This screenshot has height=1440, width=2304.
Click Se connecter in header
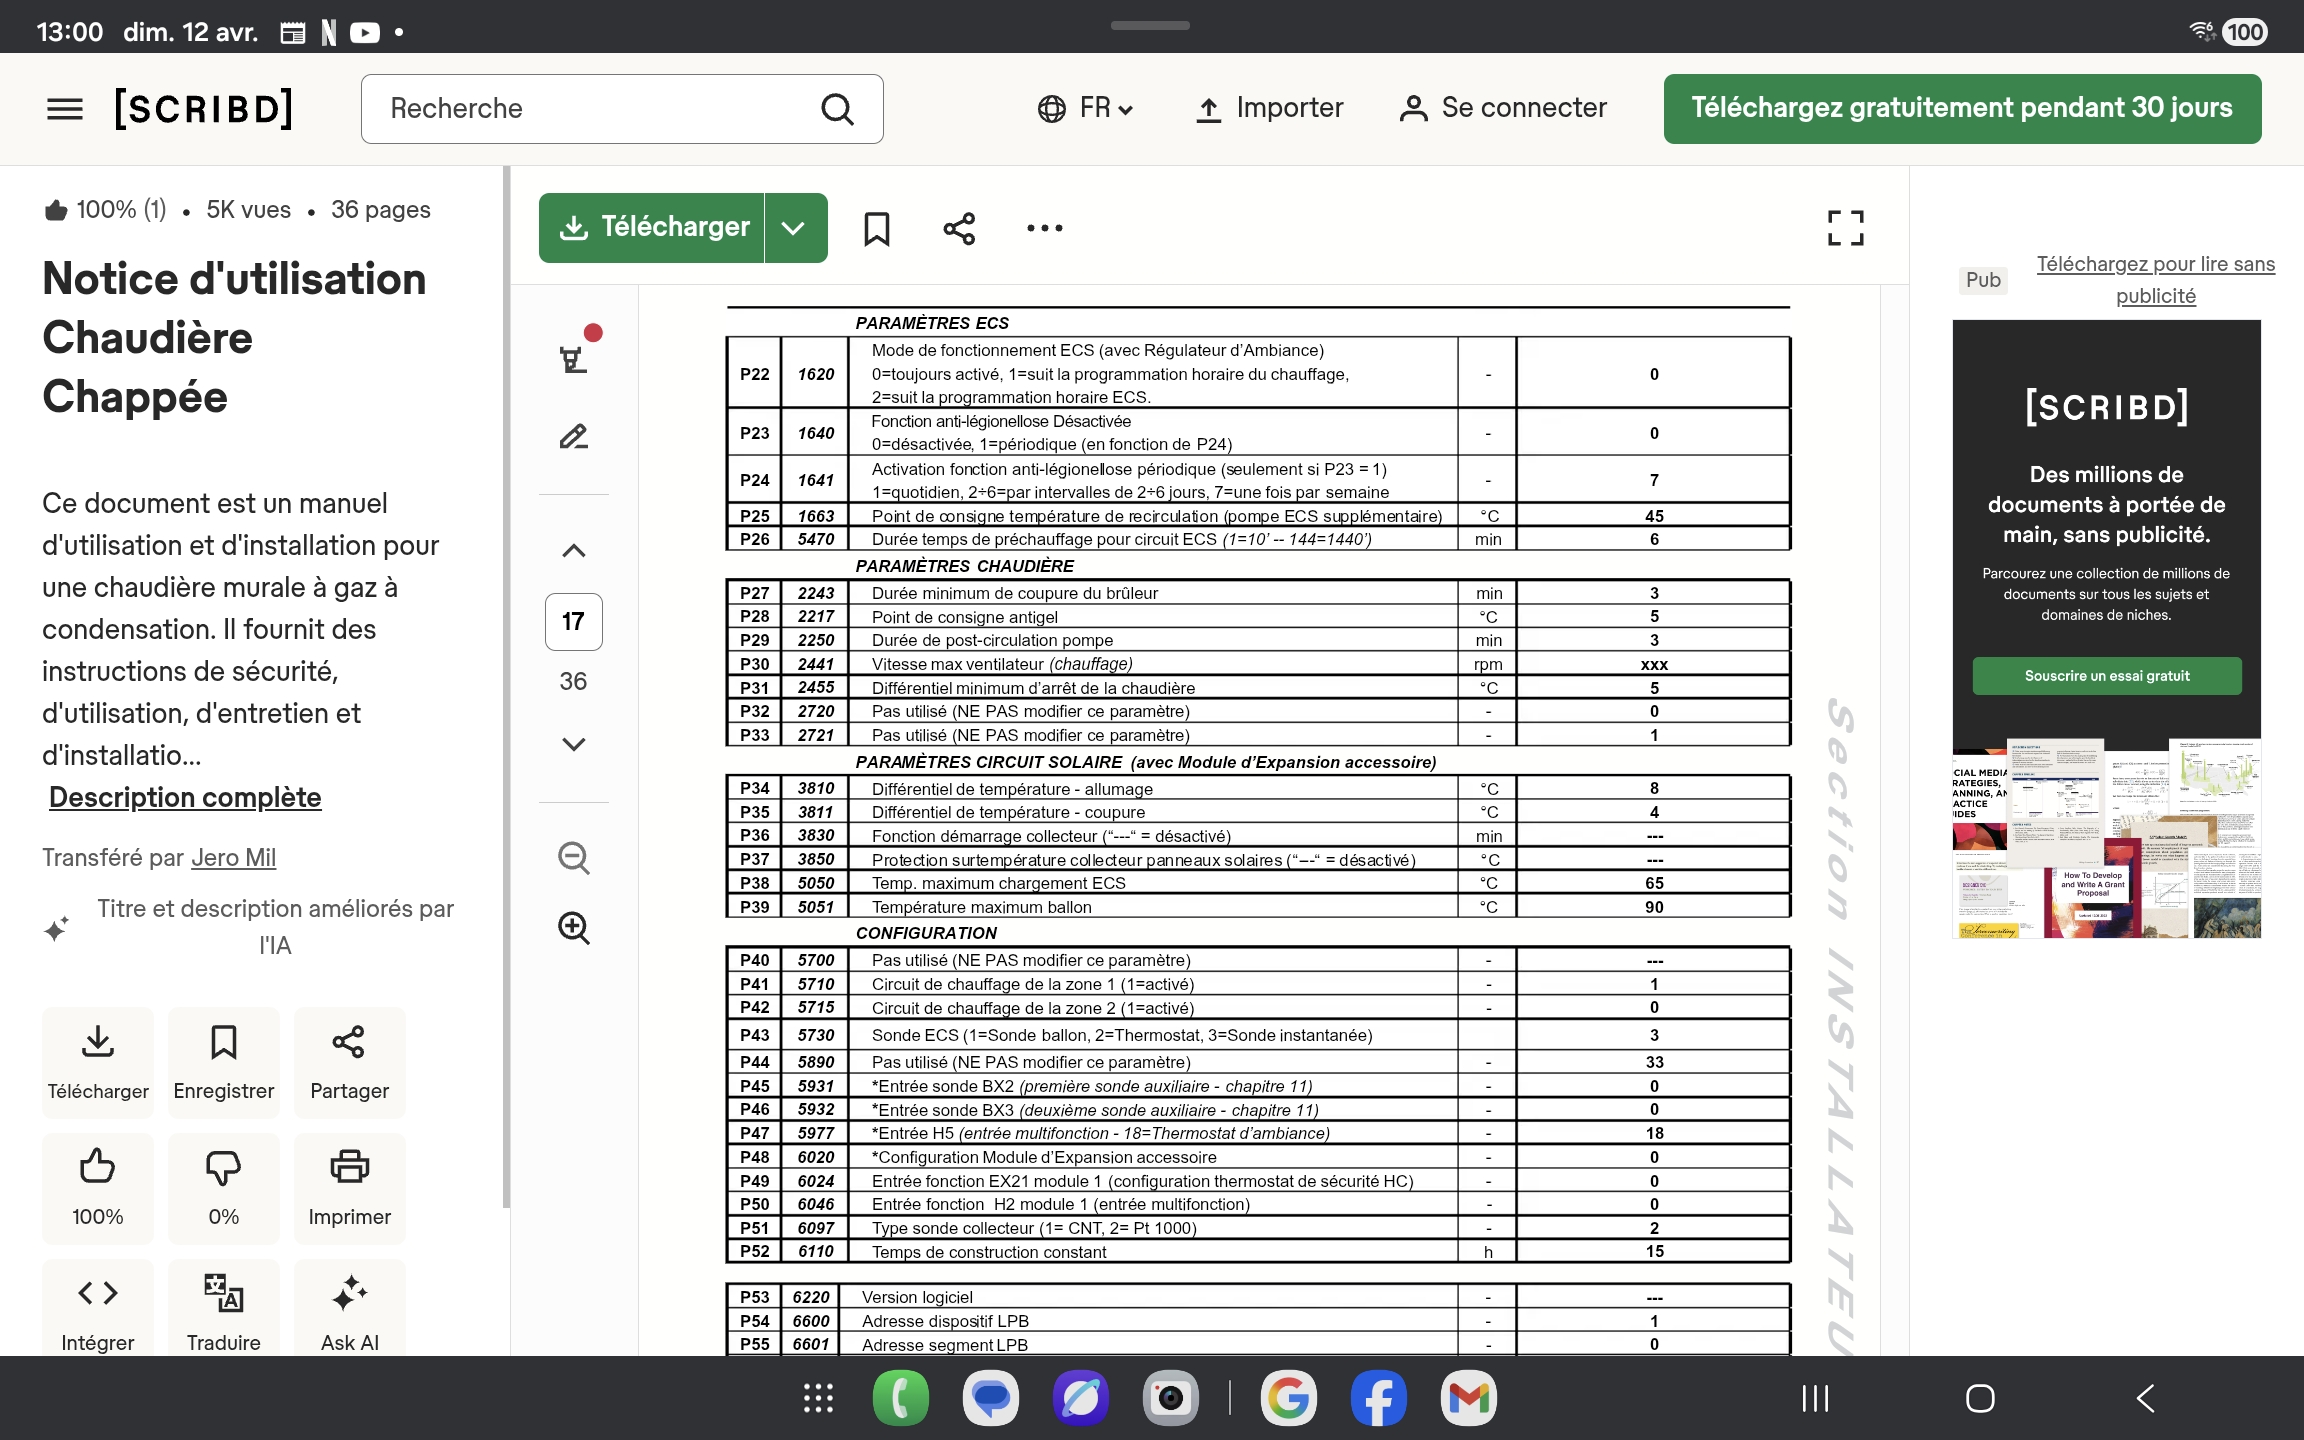pos(1503,108)
